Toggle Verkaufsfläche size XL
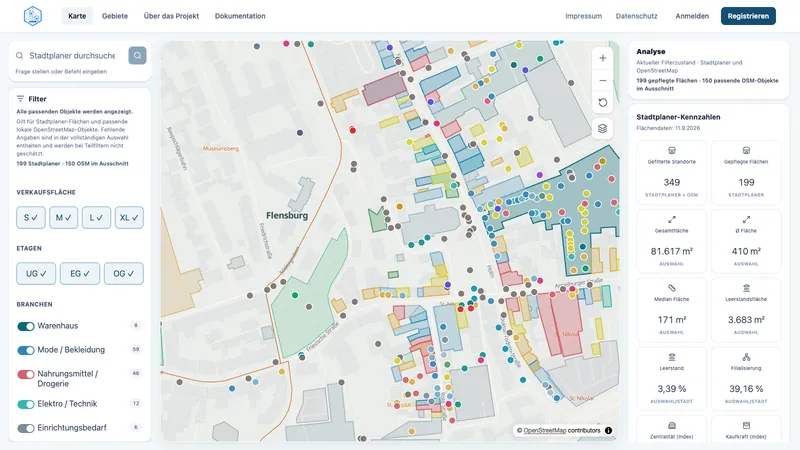 [129, 217]
